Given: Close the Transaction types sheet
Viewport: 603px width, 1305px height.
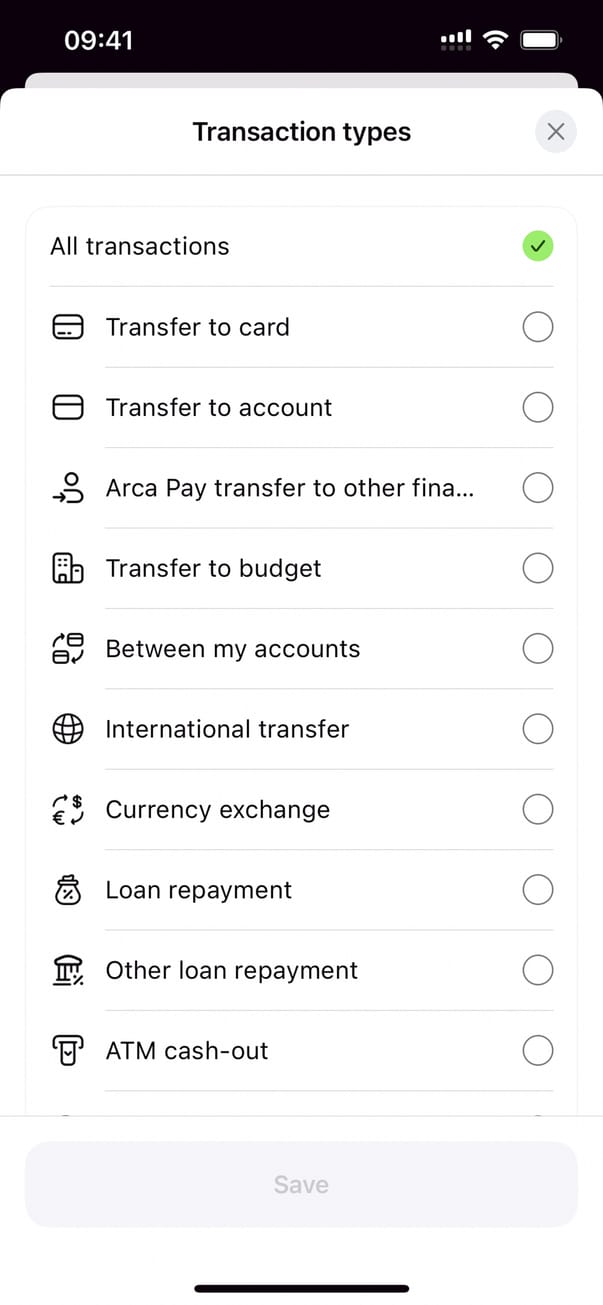Looking at the screenshot, I should (556, 132).
